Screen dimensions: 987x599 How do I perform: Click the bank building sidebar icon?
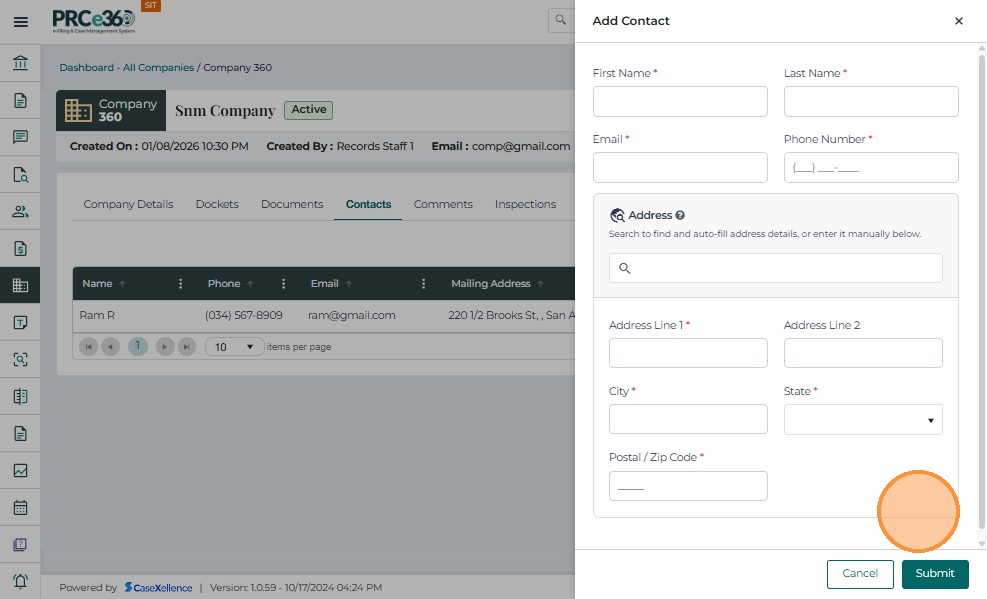pyautogui.click(x=20, y=64)
